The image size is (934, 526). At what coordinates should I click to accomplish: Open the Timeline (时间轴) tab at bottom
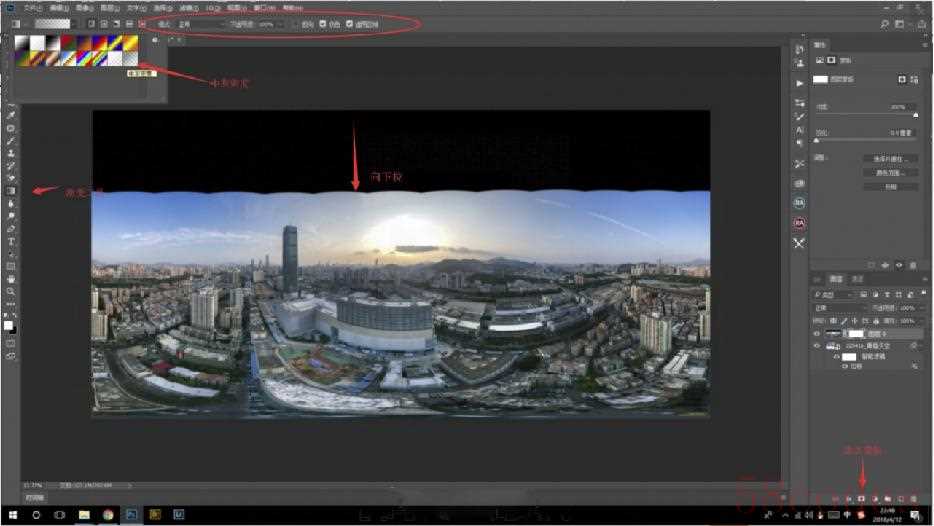pos(35,497)
